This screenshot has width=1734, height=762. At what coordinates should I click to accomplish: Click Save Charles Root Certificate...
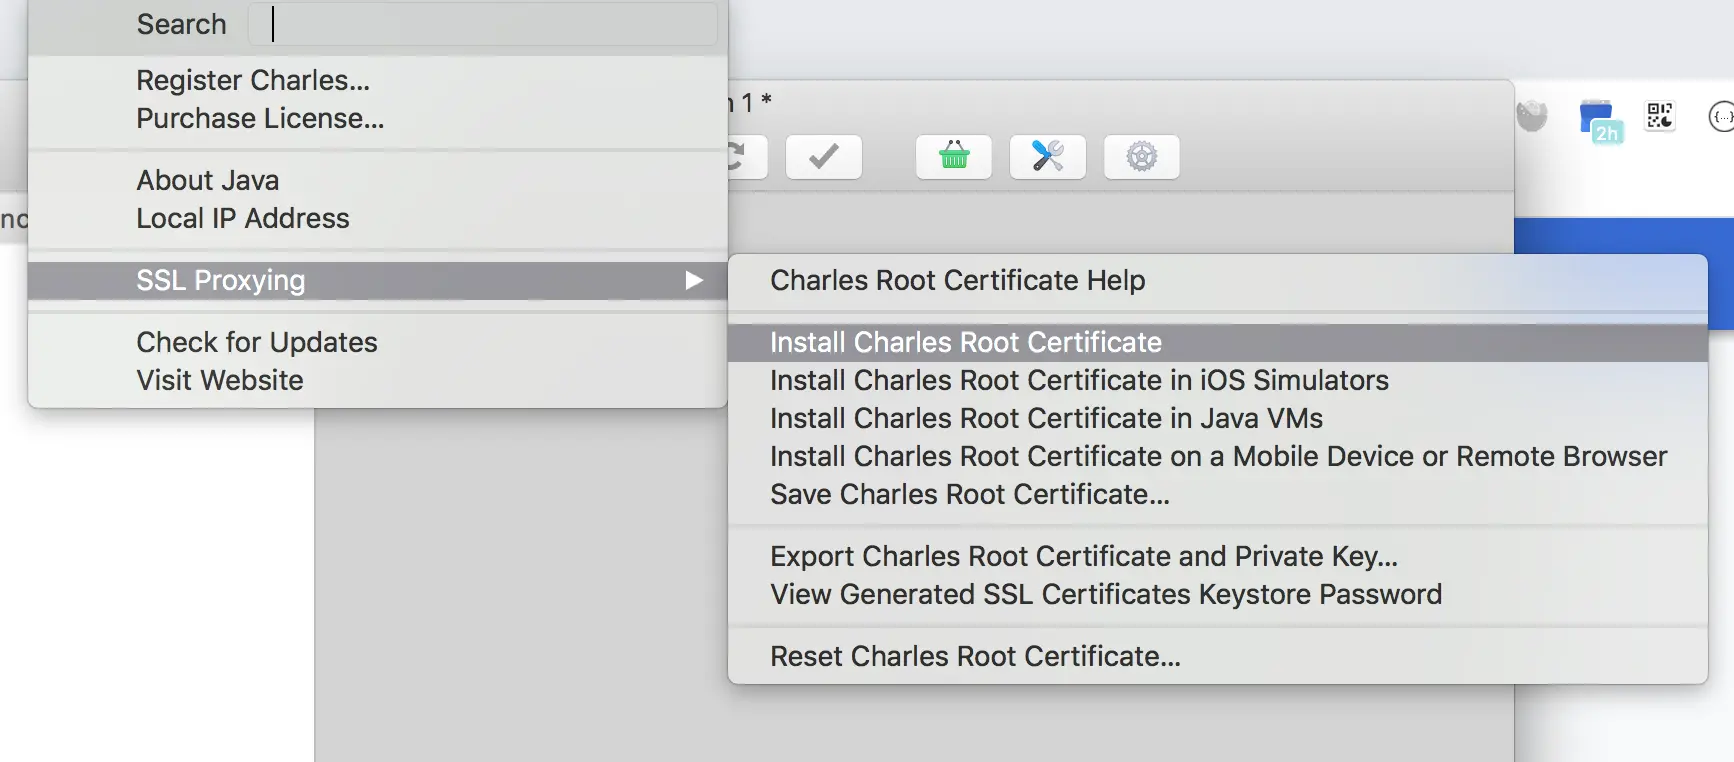(x=1218, y=494)
